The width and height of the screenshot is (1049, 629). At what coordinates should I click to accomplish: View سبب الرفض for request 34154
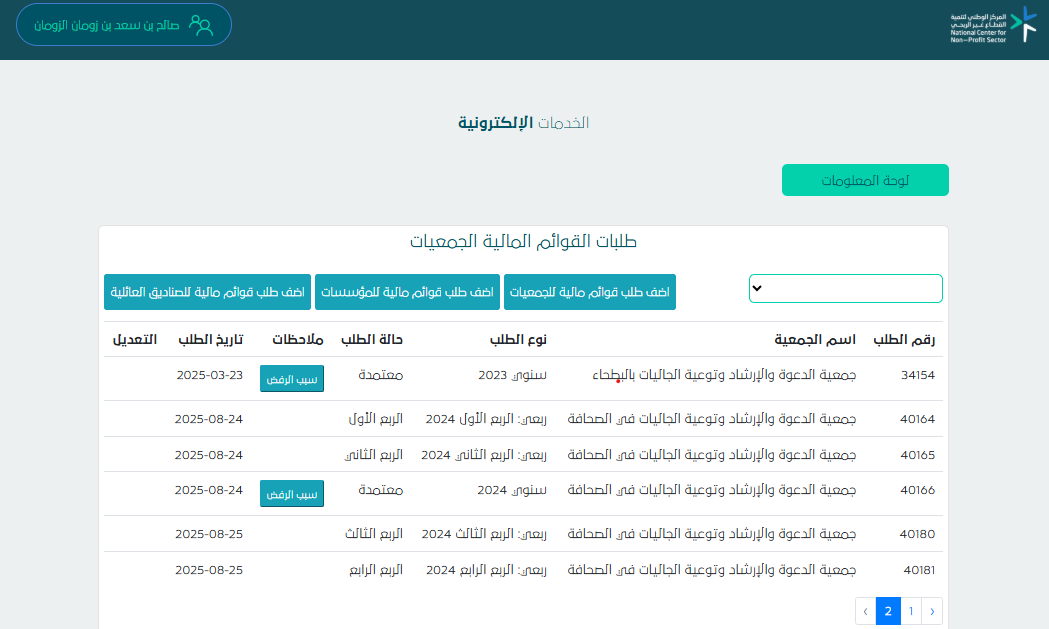[x=292, y=378]
